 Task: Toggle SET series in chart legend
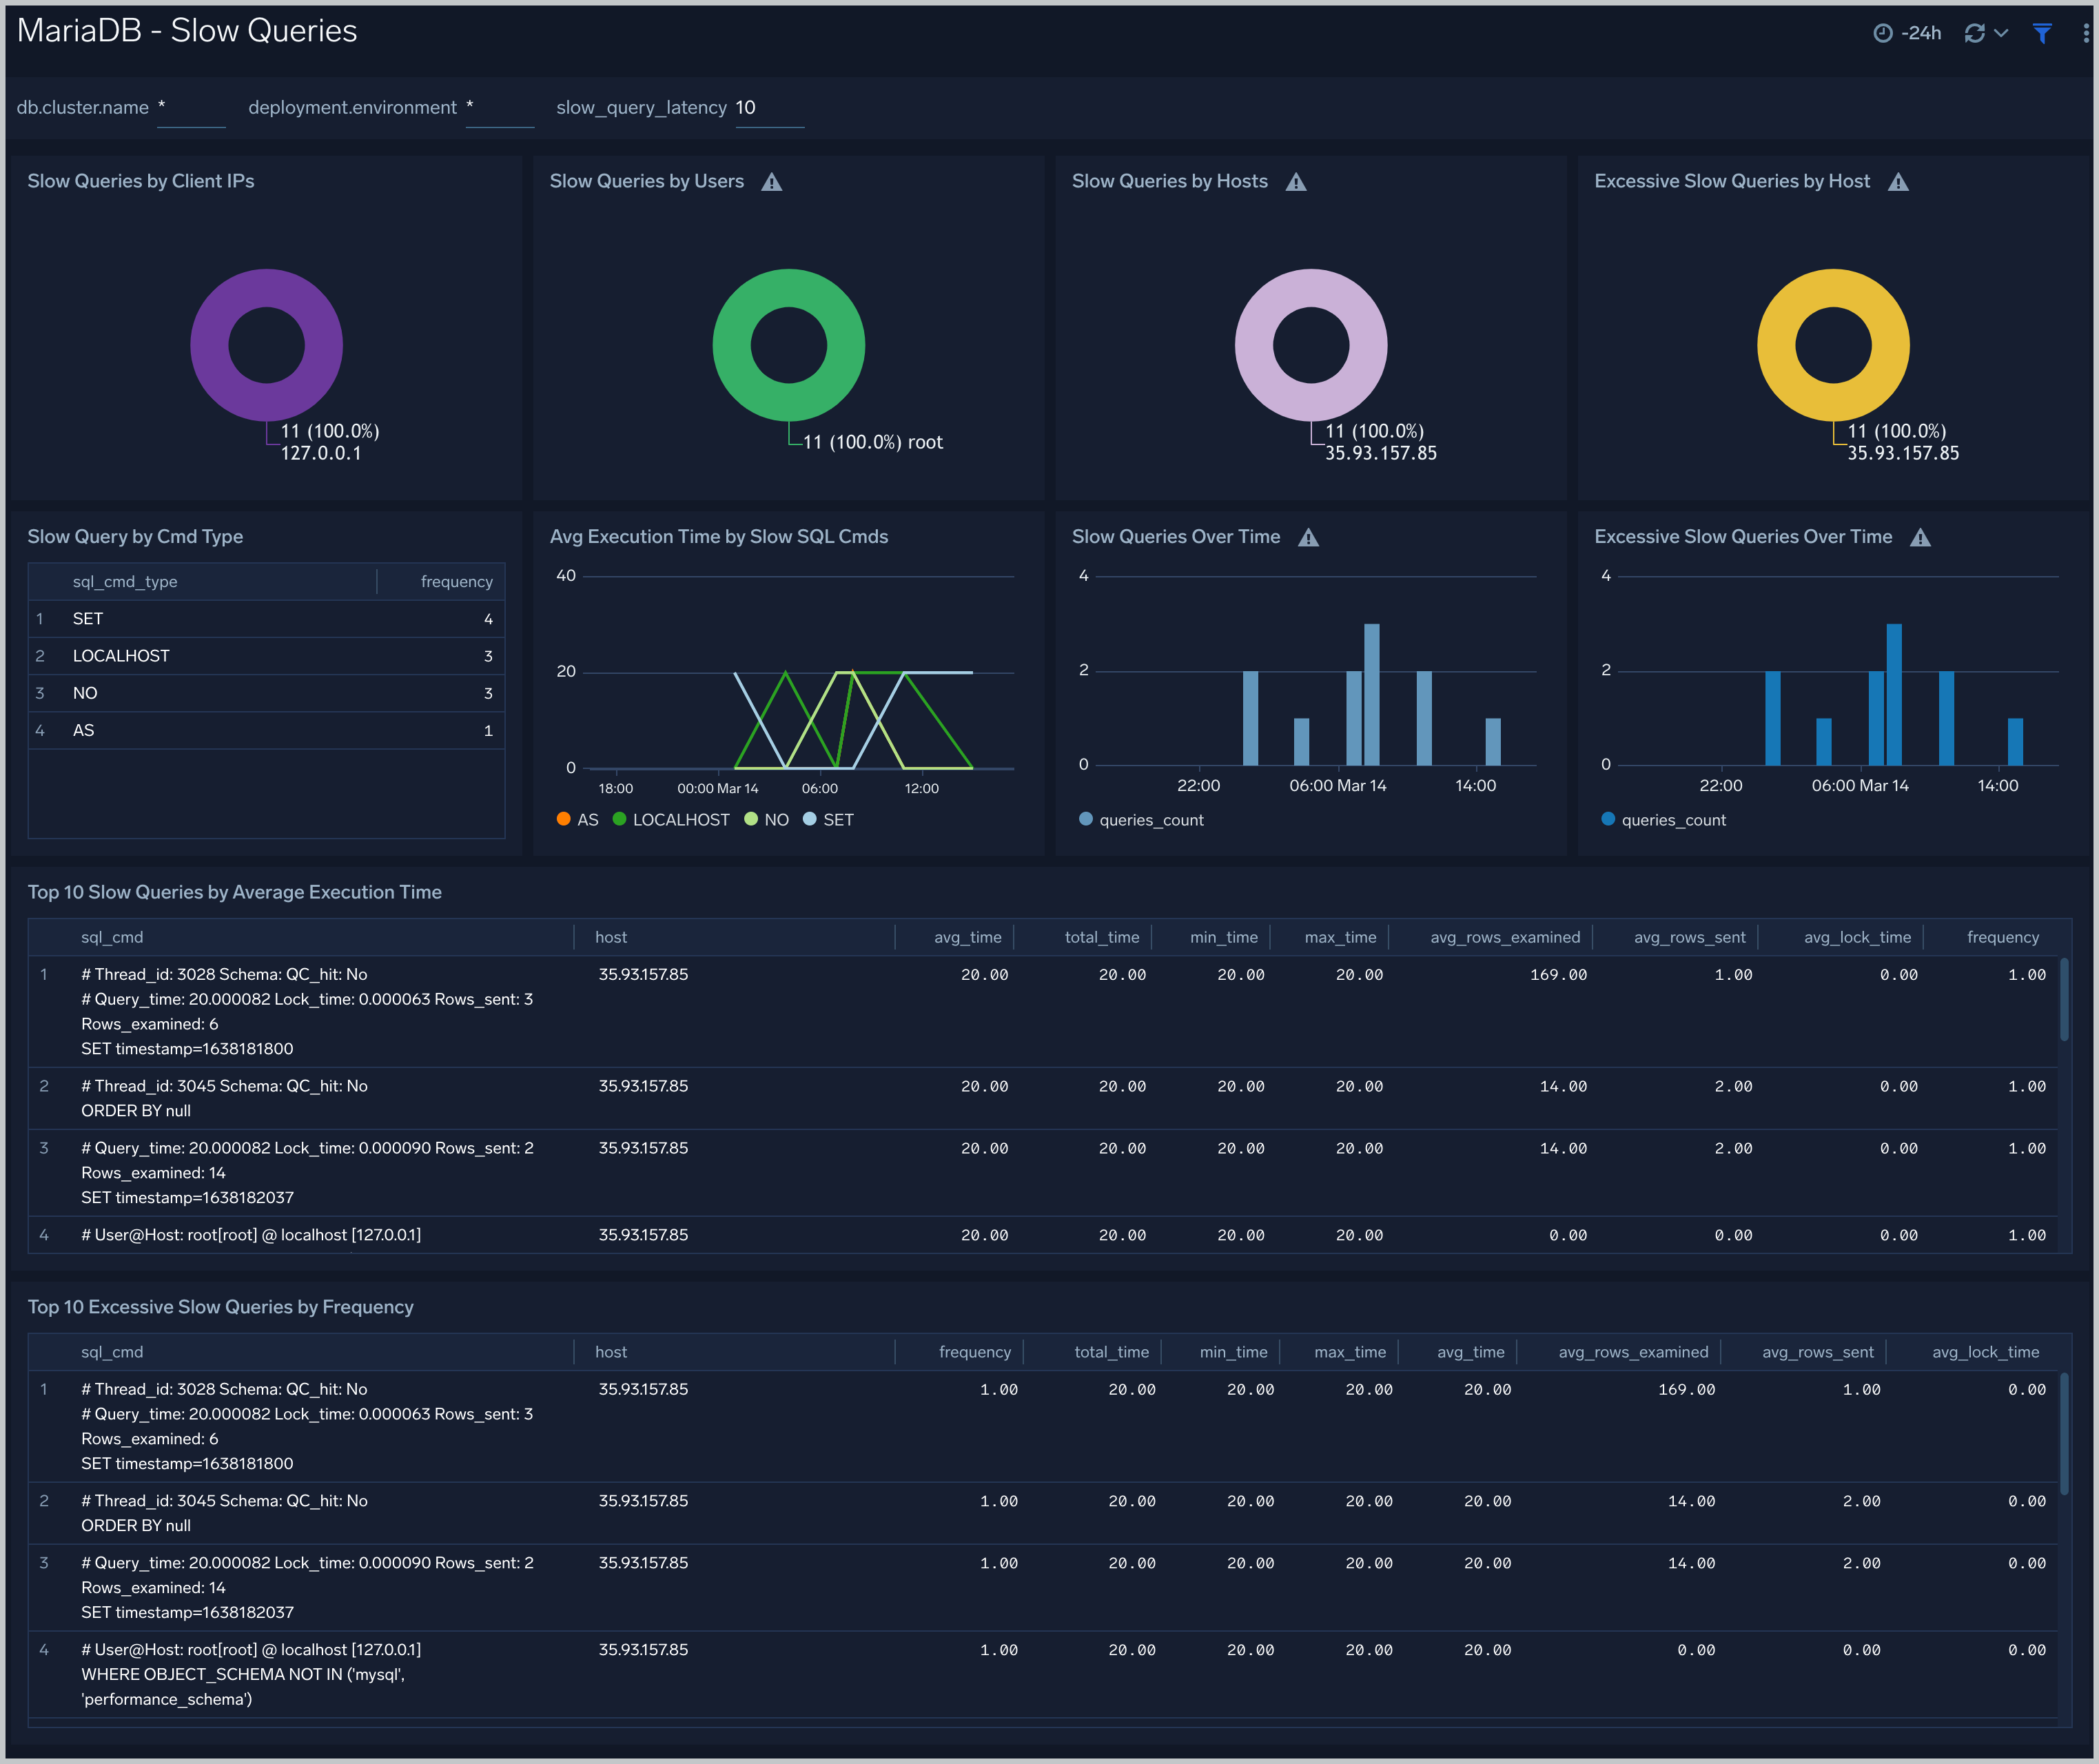(x=828, y=820)
